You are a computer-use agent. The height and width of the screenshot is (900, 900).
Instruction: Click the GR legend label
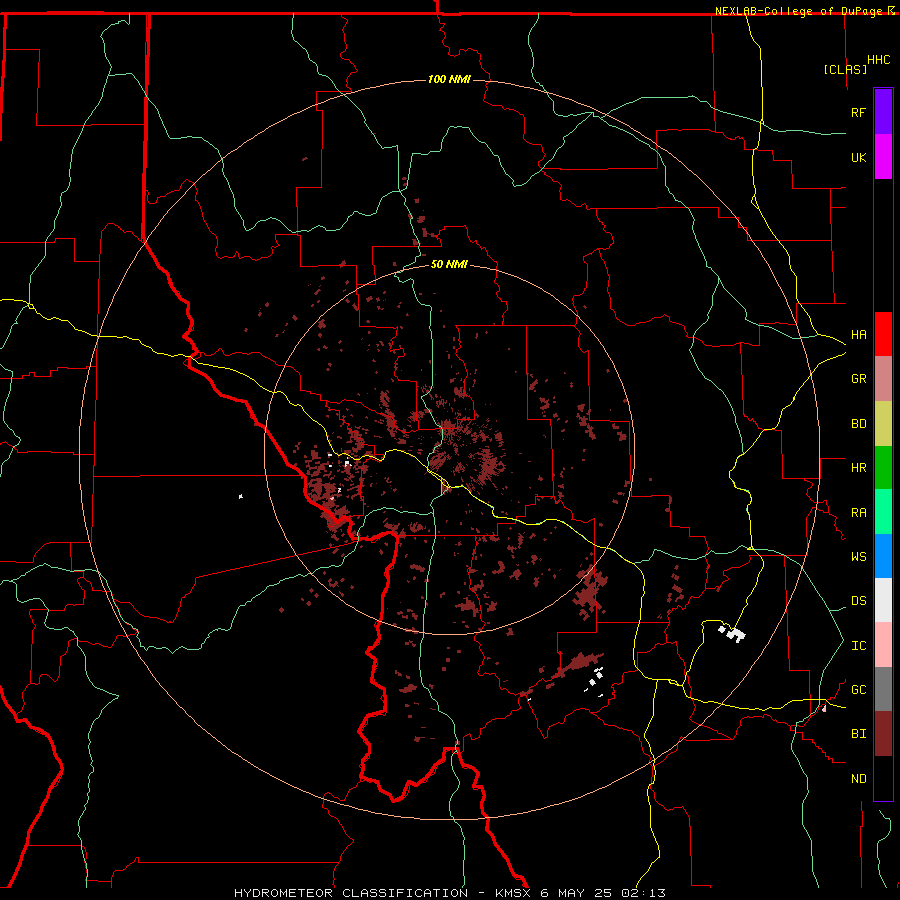point(858,379)
